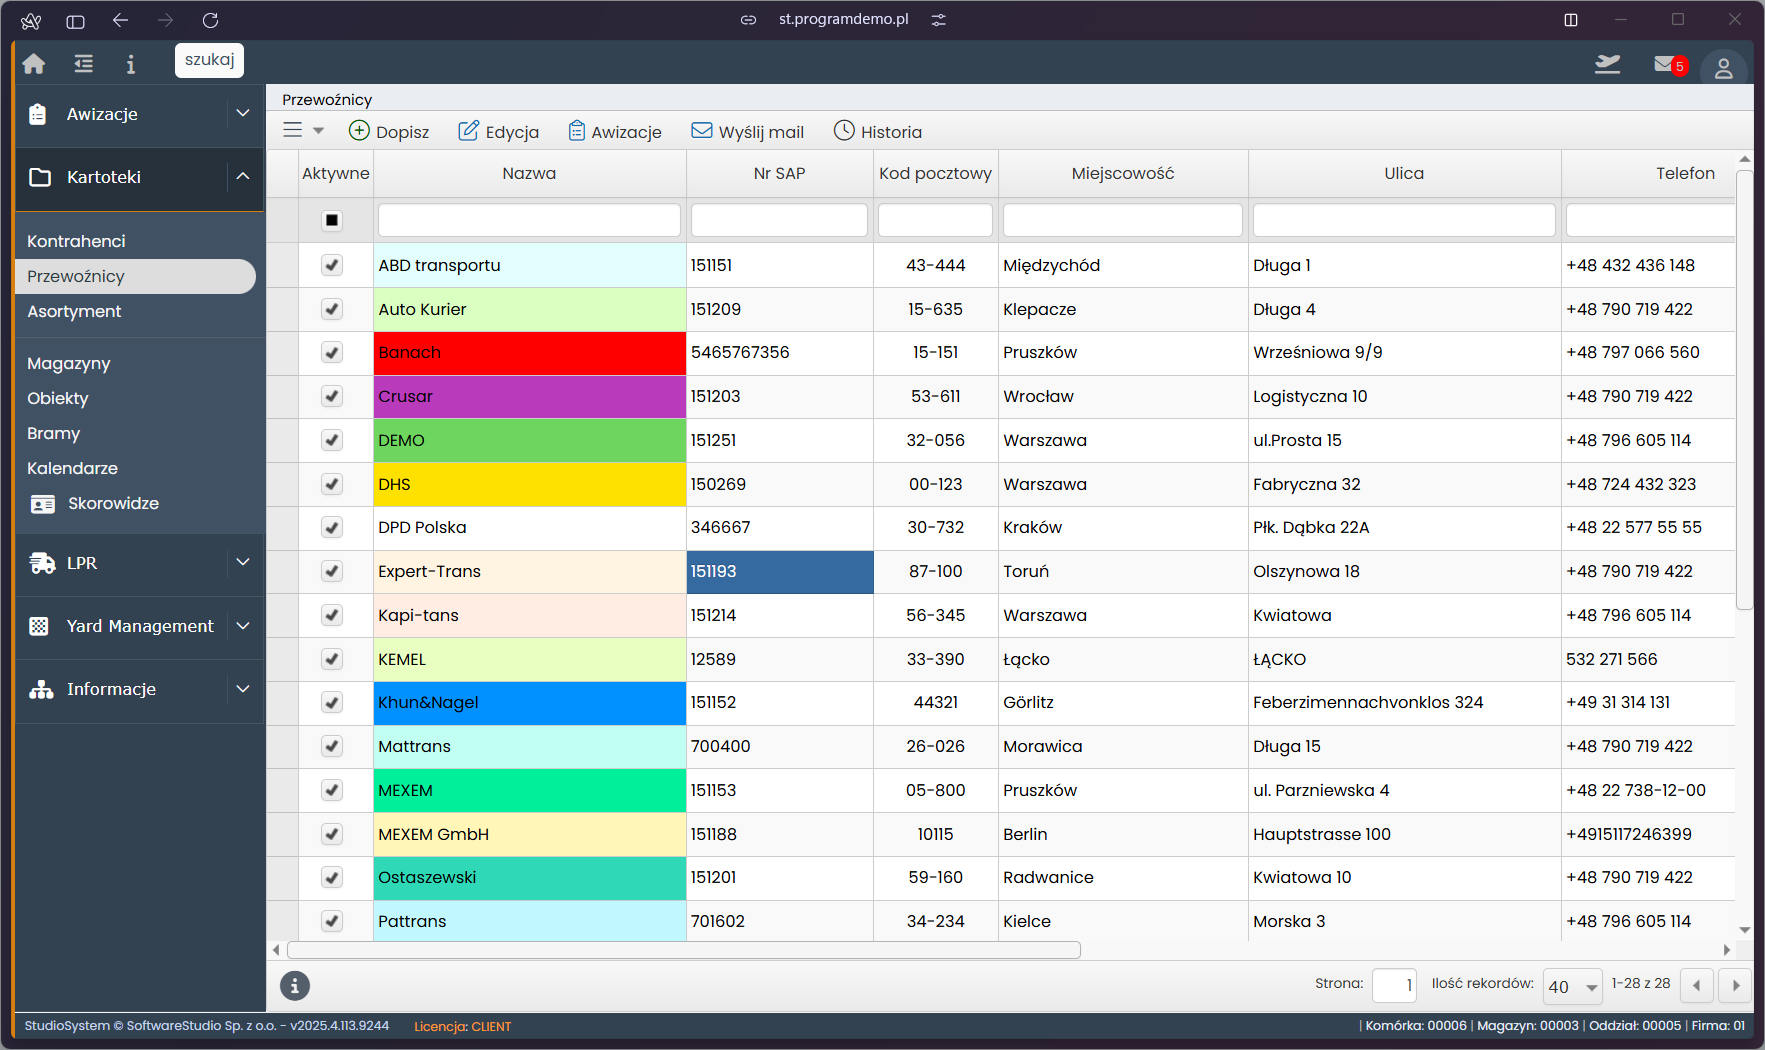Select Skorowidze in the sidebar
The width and height of the screenshot is (1765, 1050).
[x=113, y=503]
